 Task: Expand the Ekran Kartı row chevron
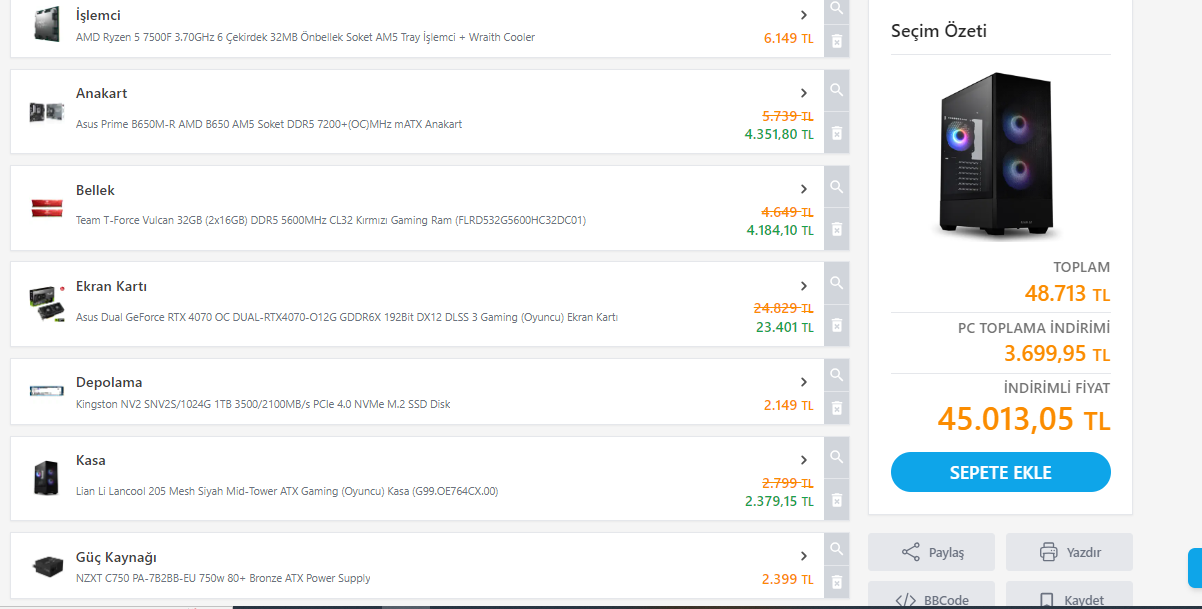[804, 286]
